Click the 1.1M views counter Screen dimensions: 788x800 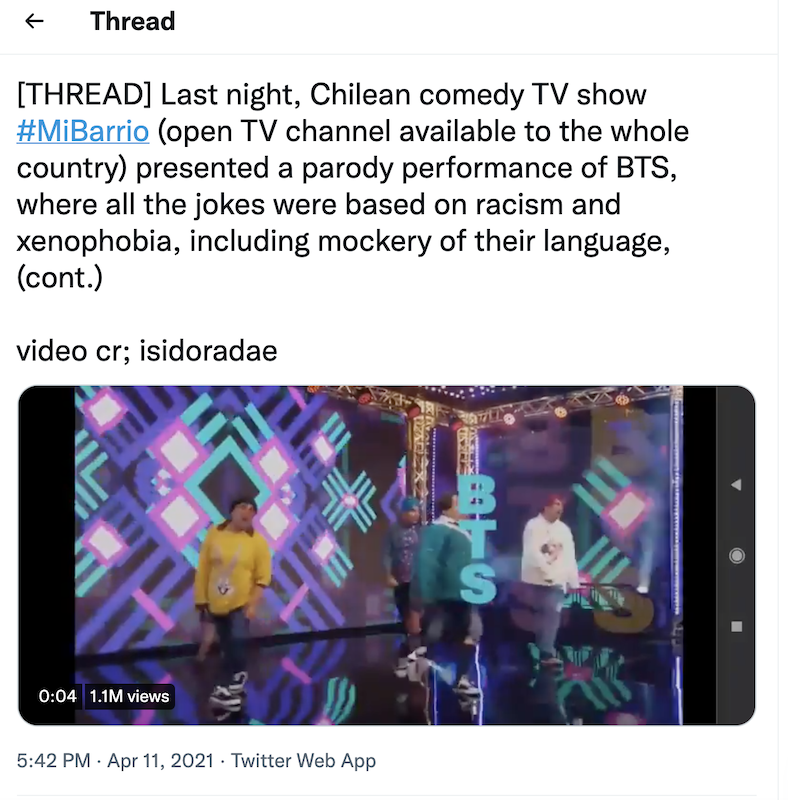[130, 696]
